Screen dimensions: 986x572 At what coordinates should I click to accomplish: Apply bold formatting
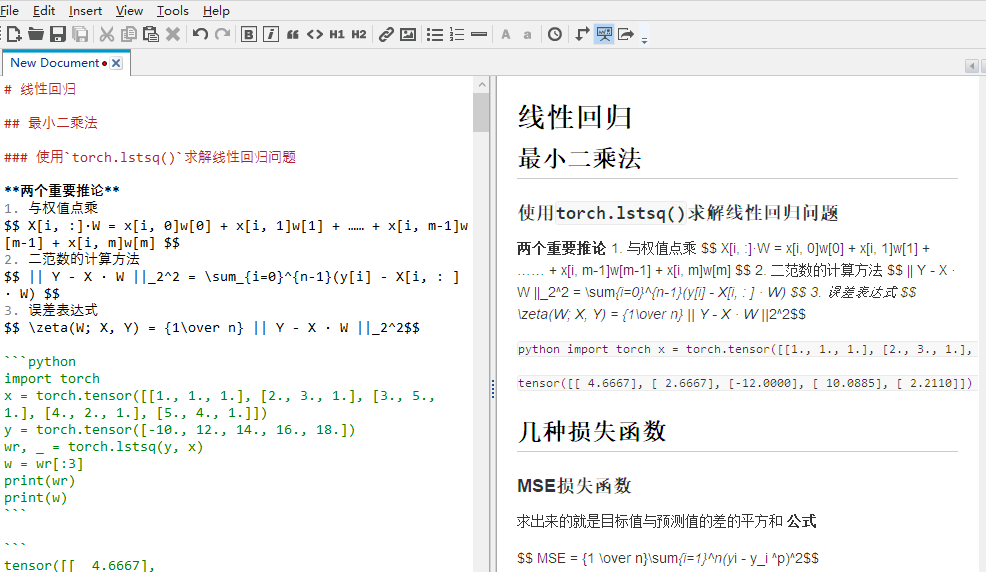tap(249, 34)
